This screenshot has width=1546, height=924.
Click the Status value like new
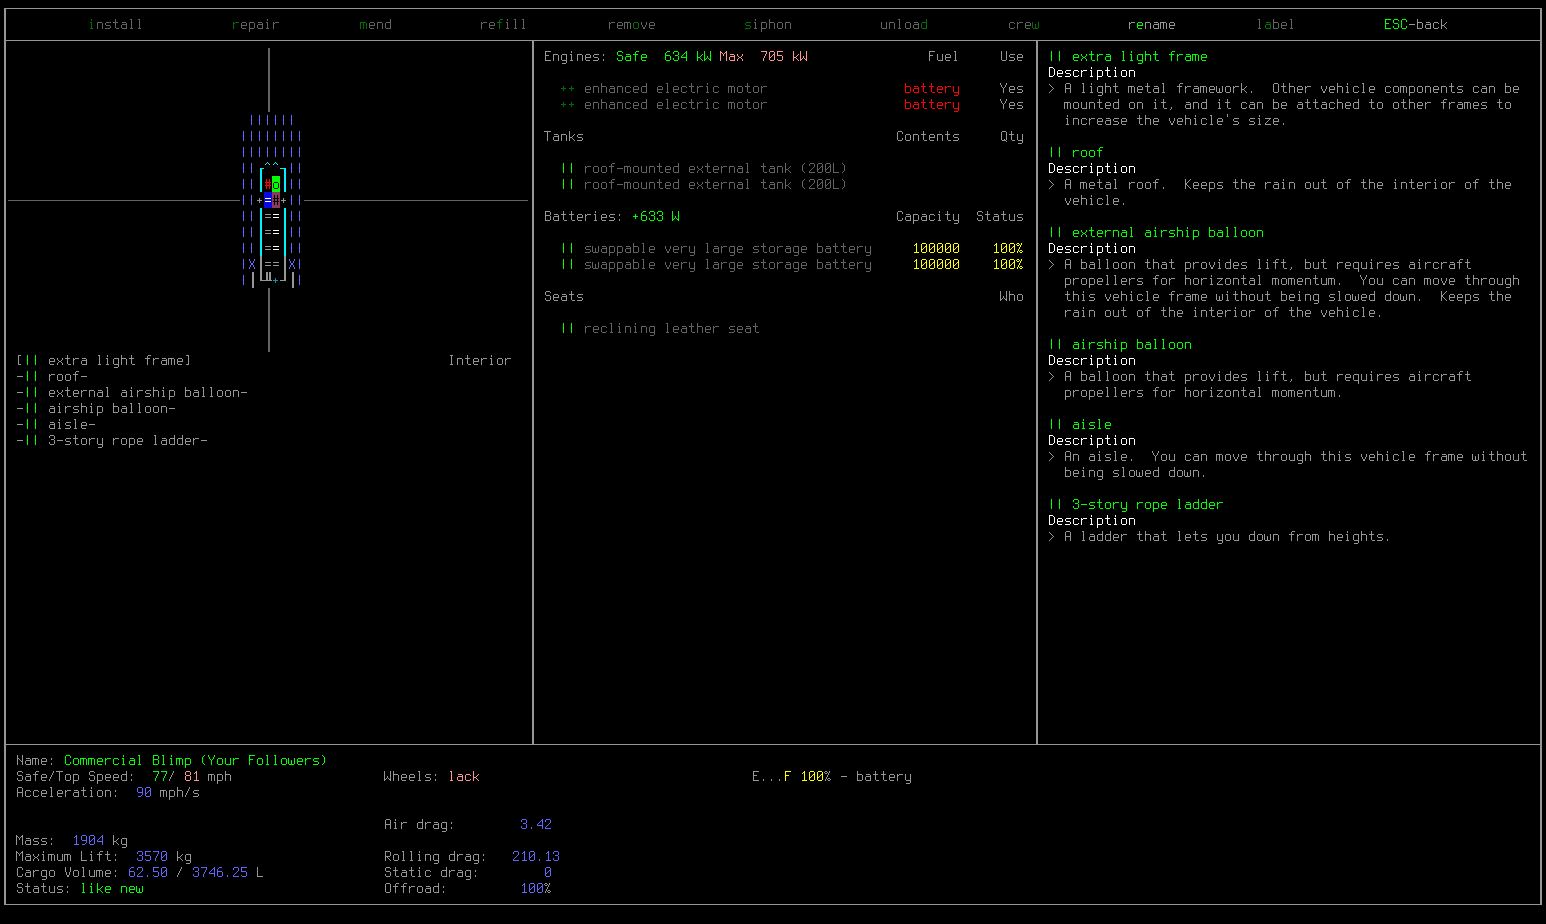[x=111, y=888]
